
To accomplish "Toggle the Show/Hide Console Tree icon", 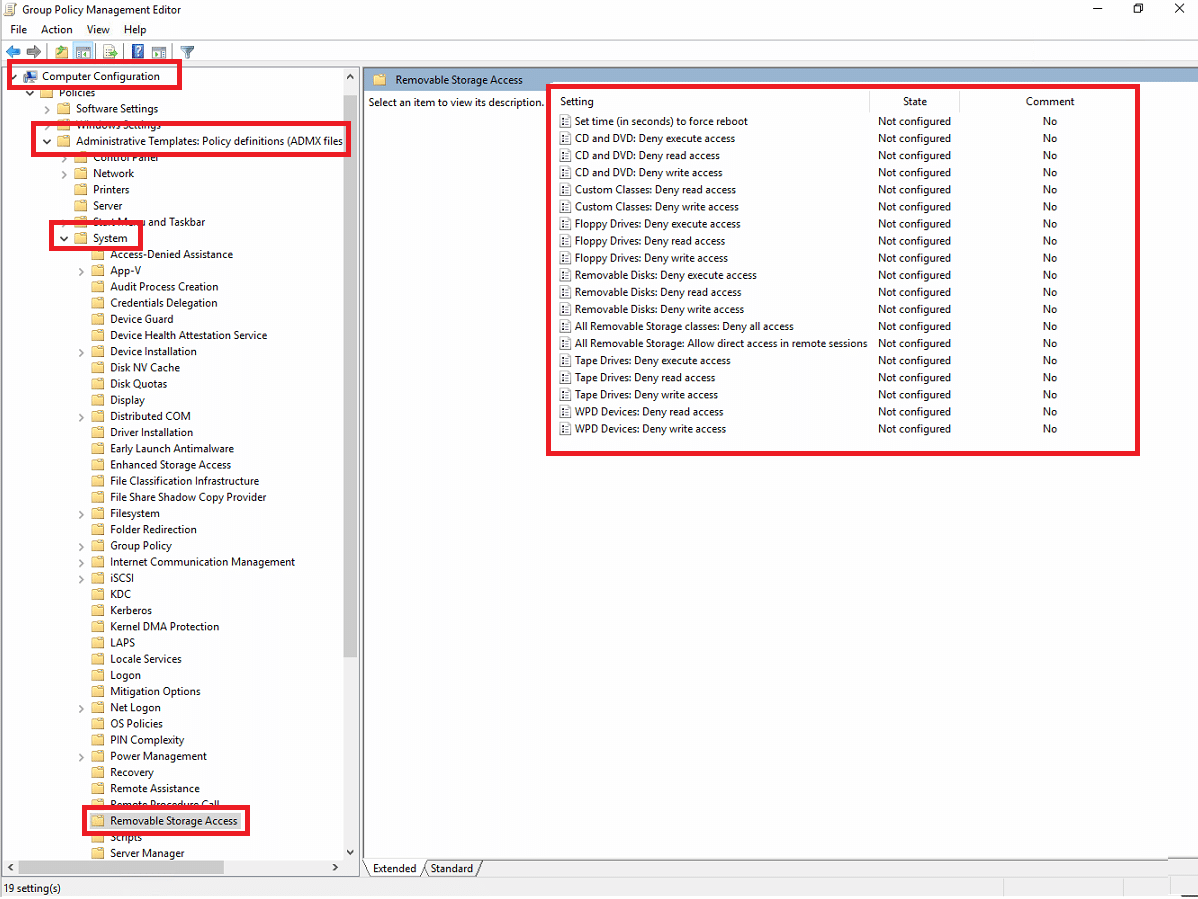I will pyautogui.click(x=84, y=52).
